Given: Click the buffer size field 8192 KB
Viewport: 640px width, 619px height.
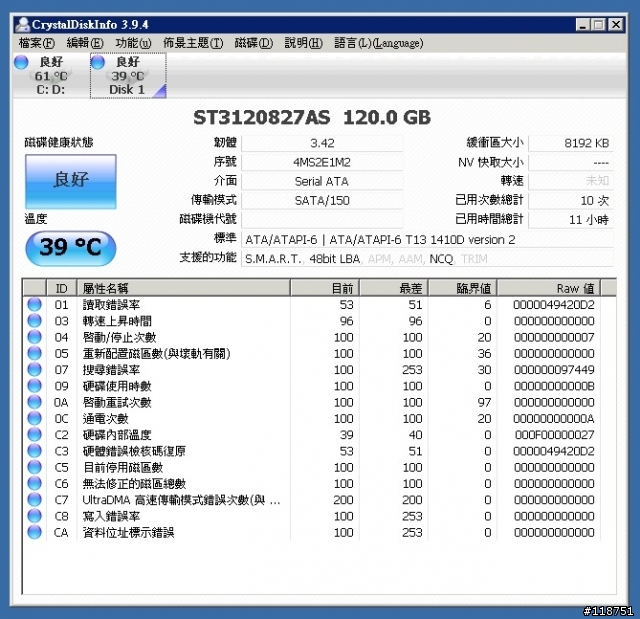Looking at the screenshot, I should [x=571, y=143].
